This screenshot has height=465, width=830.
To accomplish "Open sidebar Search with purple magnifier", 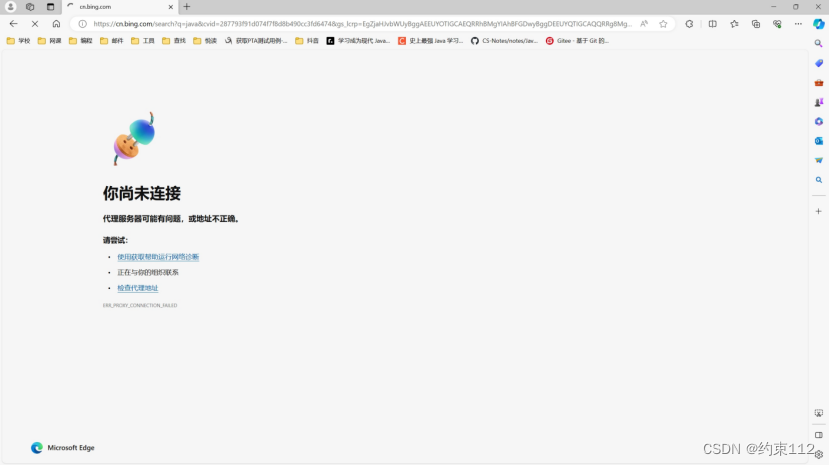I will (x=819, y=43).
